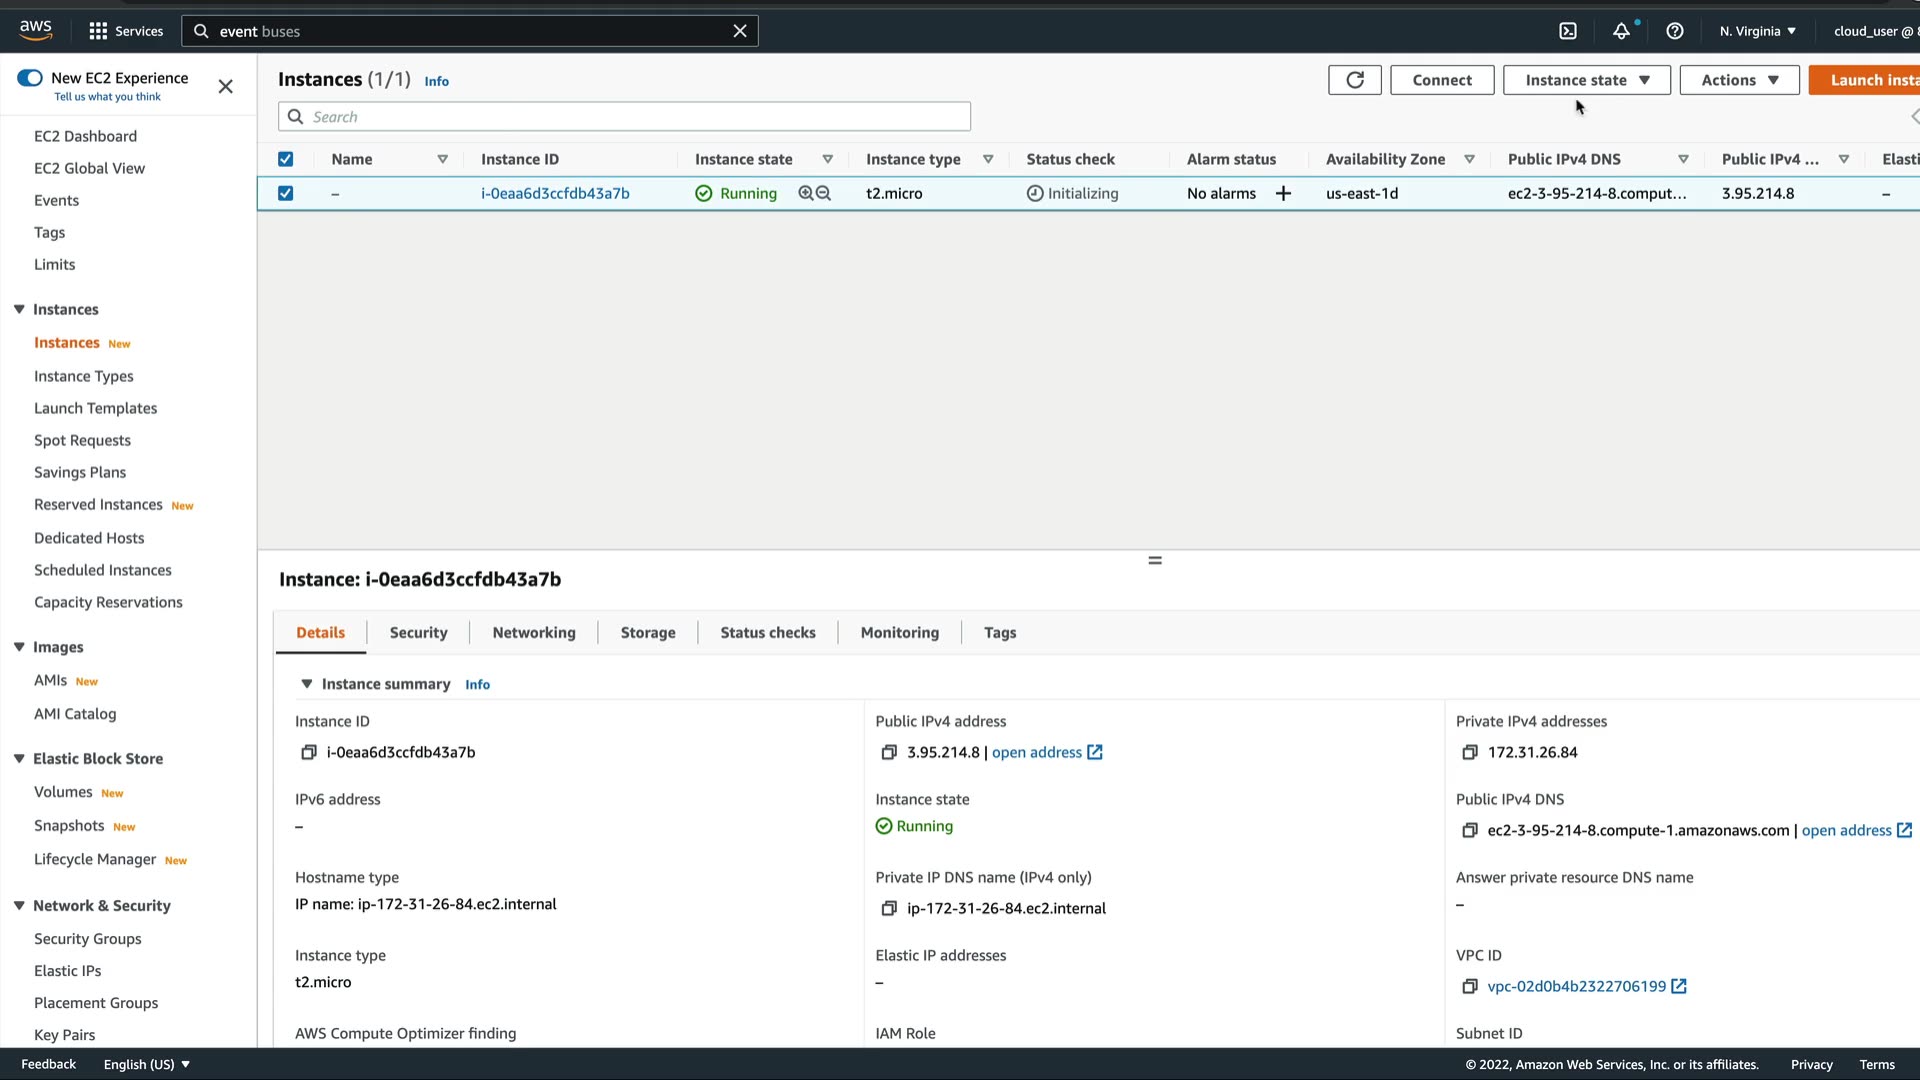1920x1080 pixels.
Task: Open the CloudShell terminal icon
Action: [x=1568, y=31]
